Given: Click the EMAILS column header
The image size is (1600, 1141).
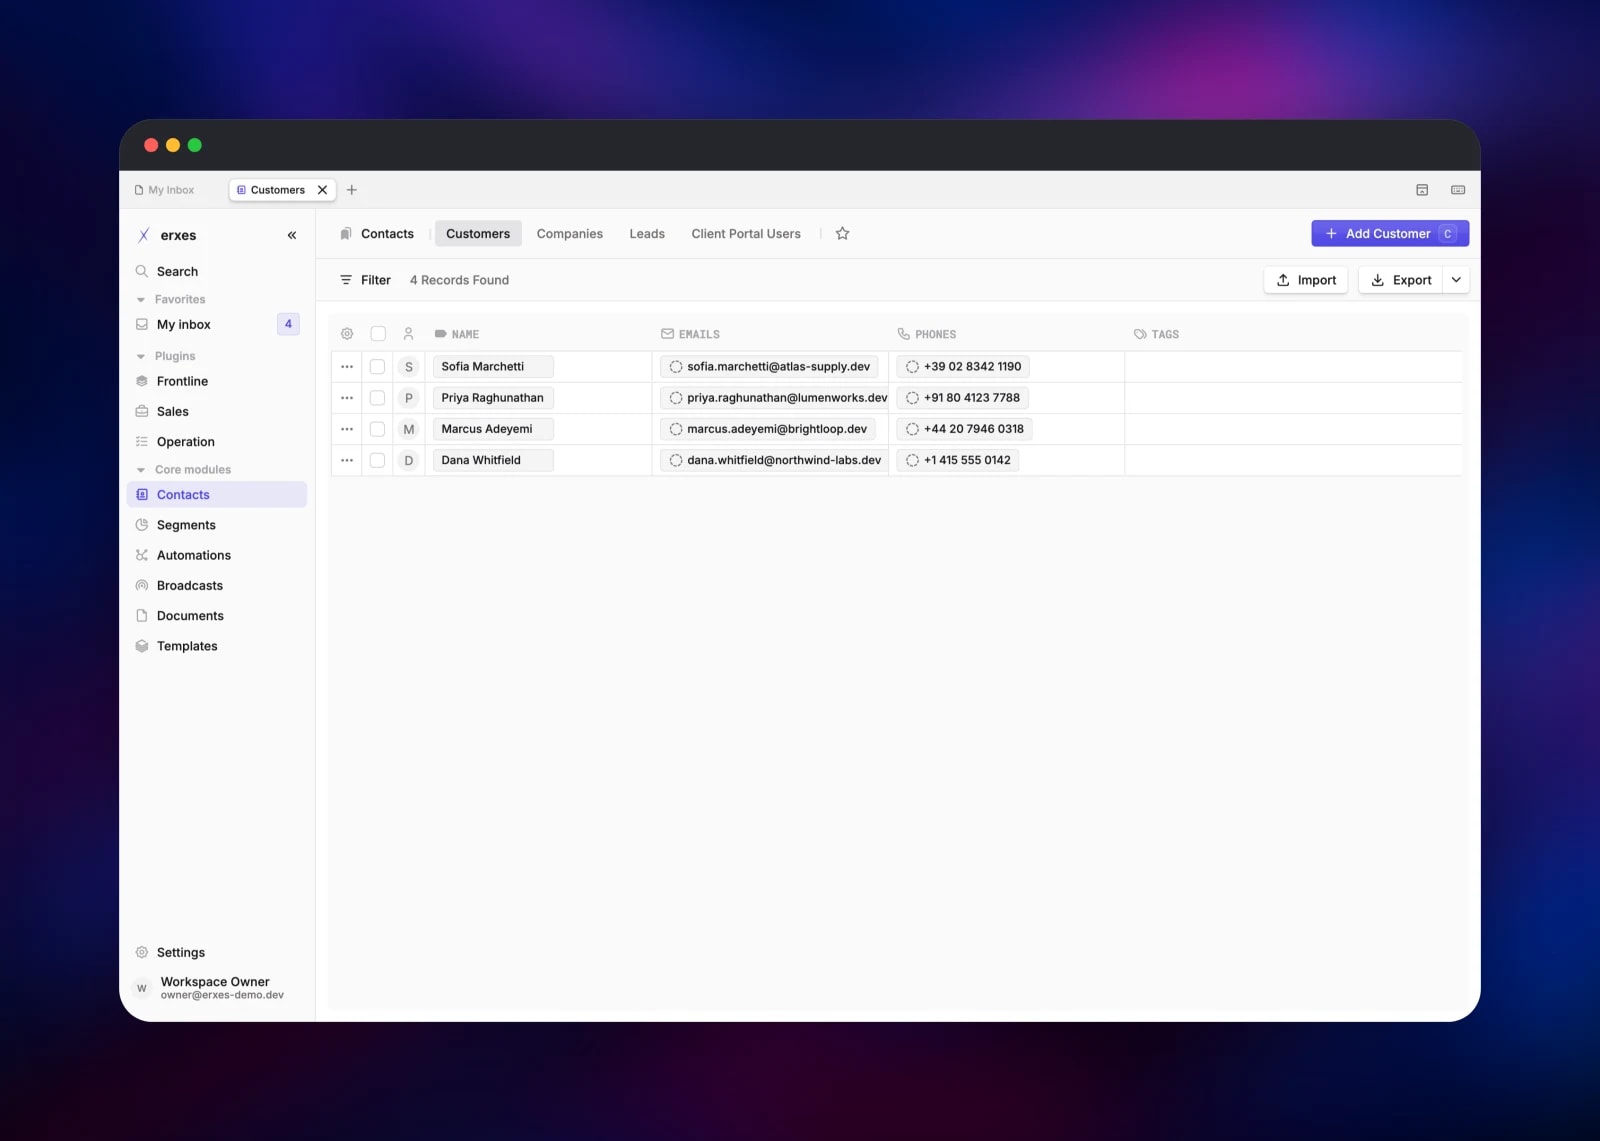Looking at the screenshot, I should (690, 334).
